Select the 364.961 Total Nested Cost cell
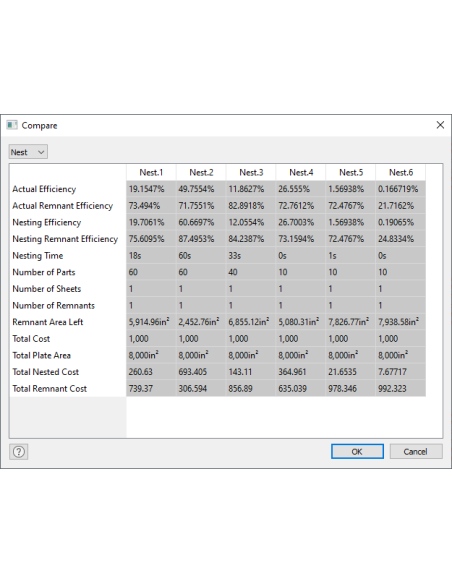Image resolution: width=452 pixels, height=584 pixels. coord(301,372)
